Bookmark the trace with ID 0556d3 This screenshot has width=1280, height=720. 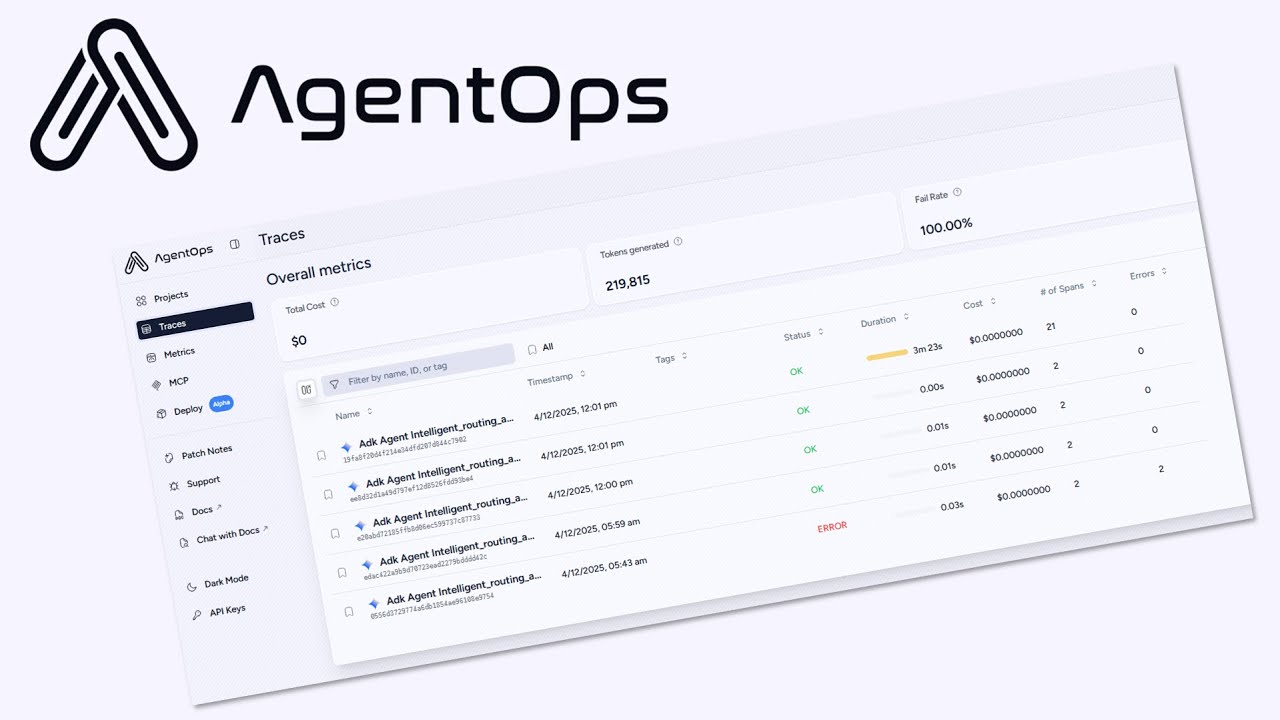coord(349,612)
